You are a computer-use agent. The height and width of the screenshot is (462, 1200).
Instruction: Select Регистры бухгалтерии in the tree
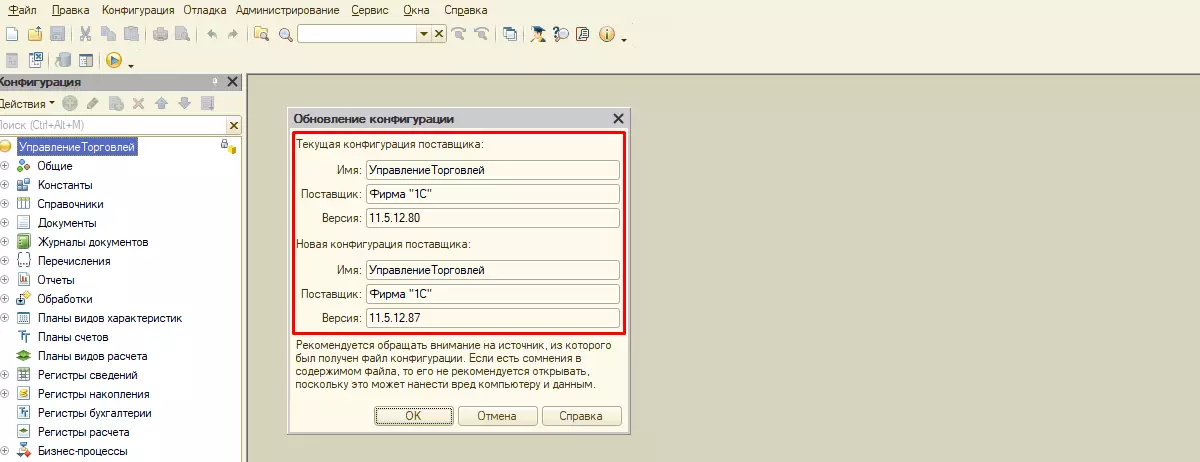click(95, 413)
